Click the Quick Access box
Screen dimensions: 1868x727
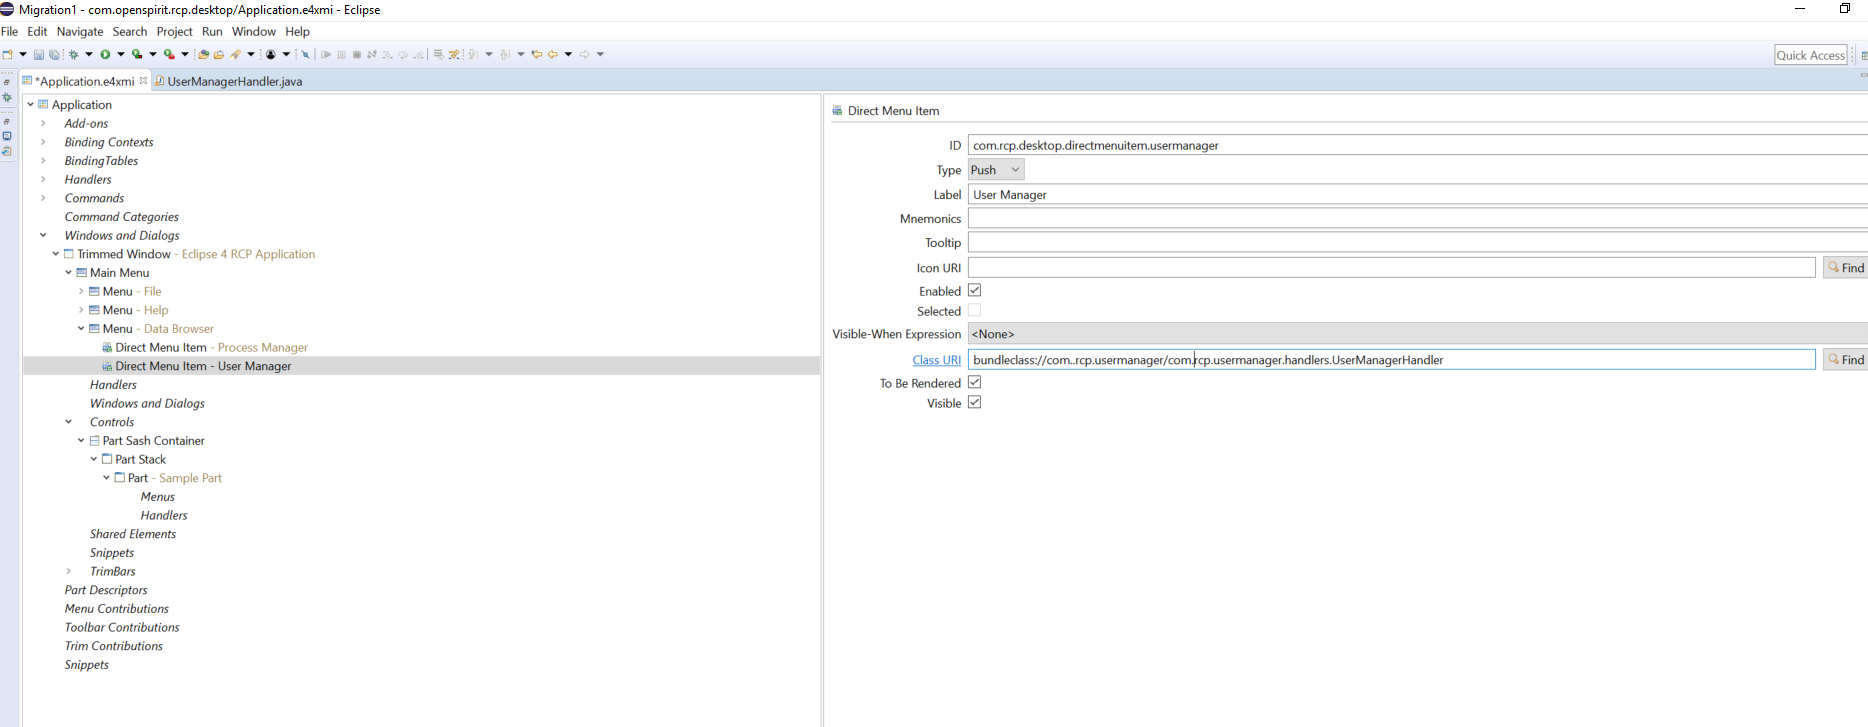tap(1811, 55)
